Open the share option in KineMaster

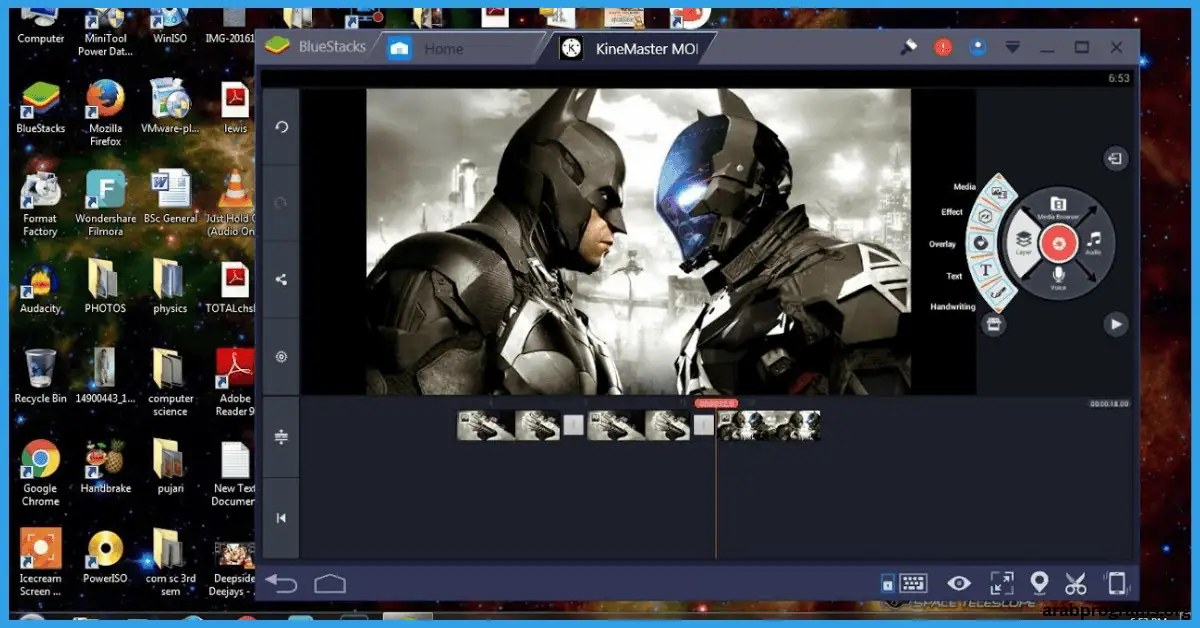[x=281, y=280]
